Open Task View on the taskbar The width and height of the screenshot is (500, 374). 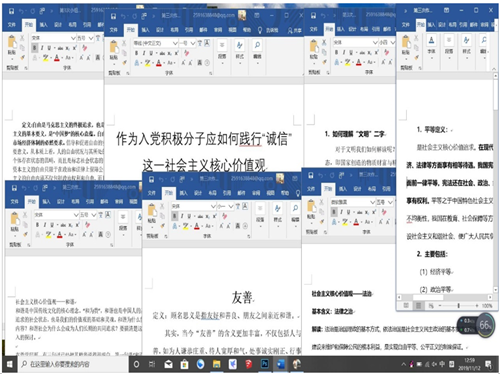(152, 364)
